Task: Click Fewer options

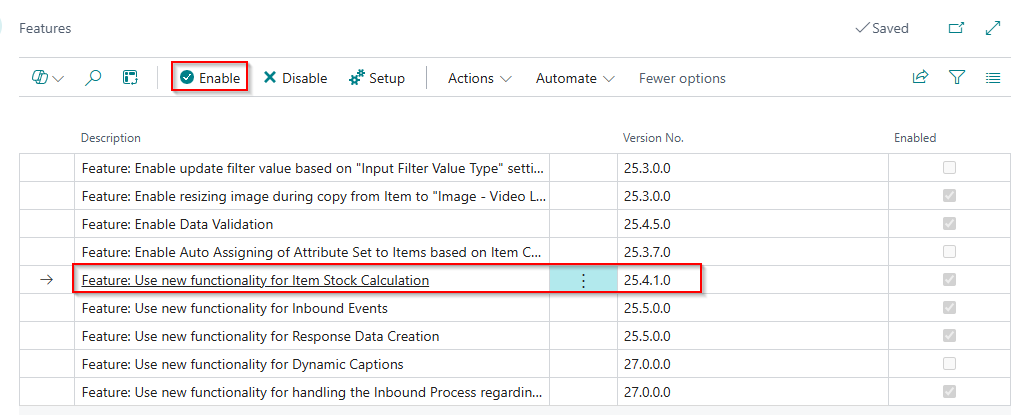Action: click(x=682, y=78)
